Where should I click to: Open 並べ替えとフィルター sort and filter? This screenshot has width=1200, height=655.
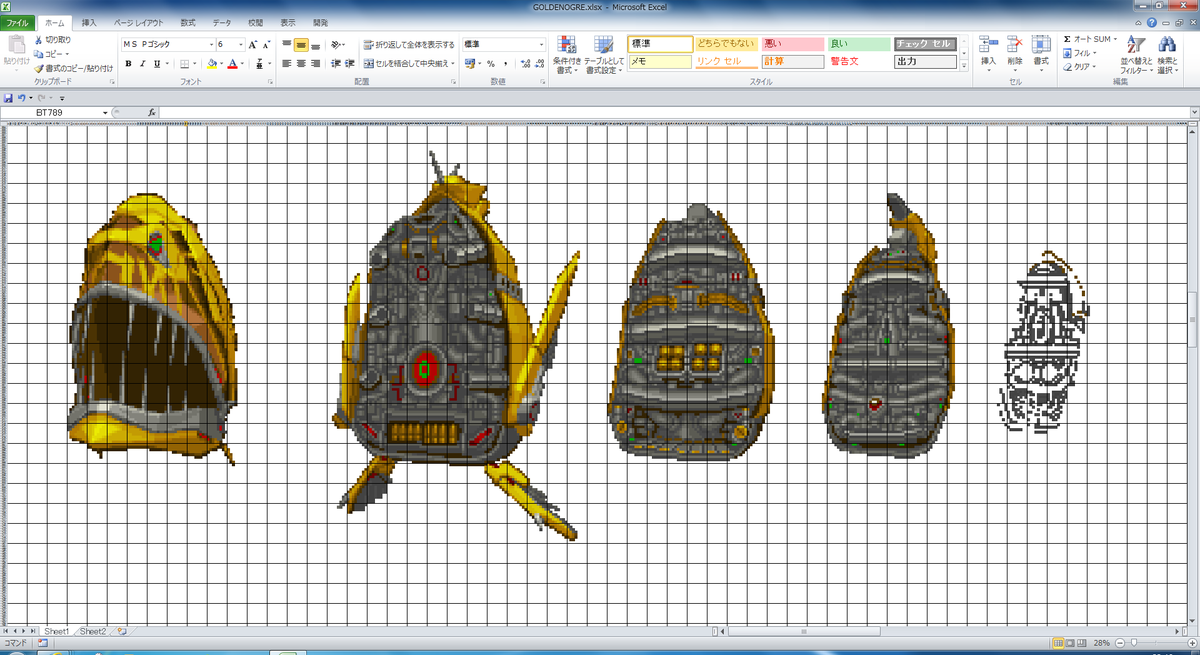click(1136, 55)
